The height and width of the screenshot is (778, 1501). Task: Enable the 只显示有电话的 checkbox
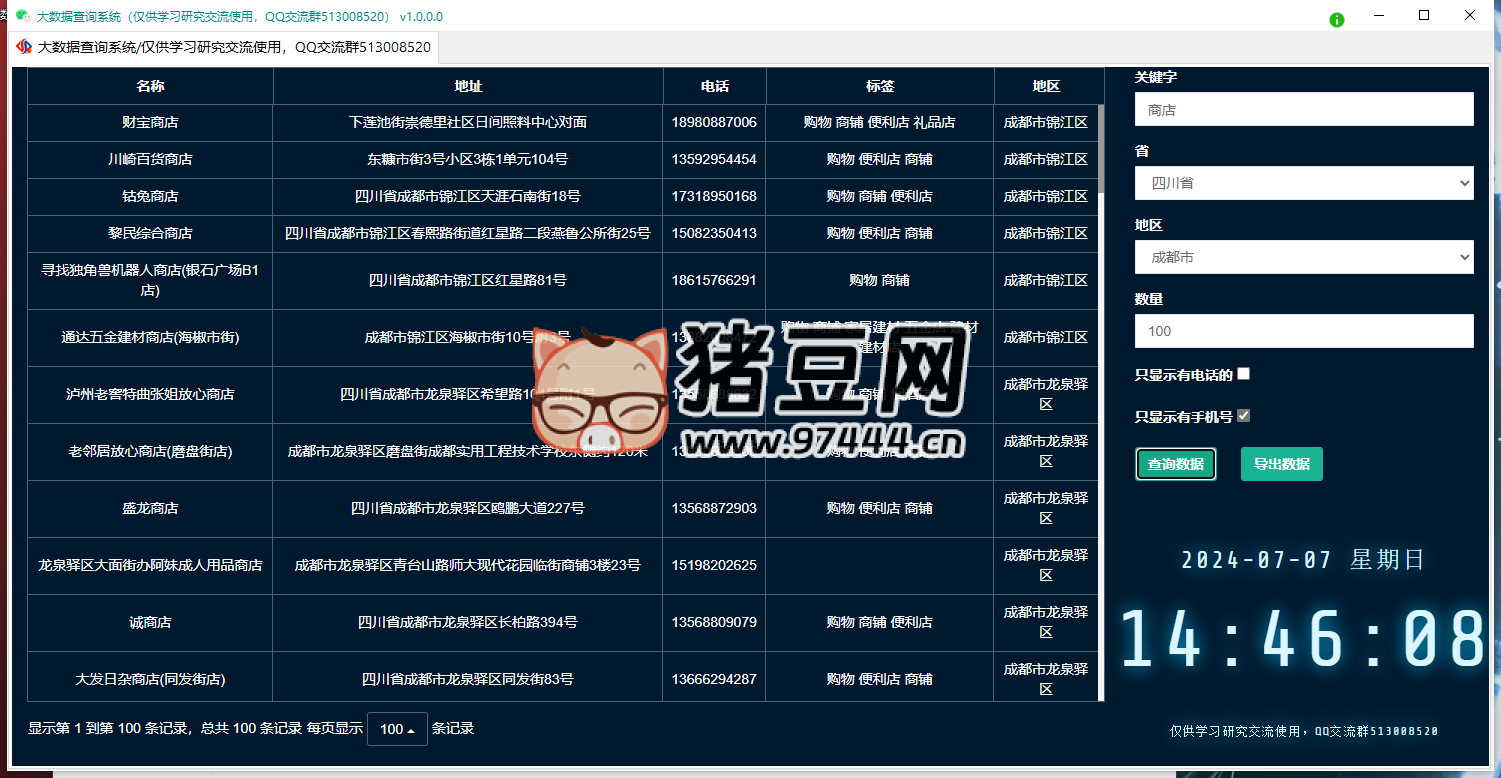tap(1243, 374)
